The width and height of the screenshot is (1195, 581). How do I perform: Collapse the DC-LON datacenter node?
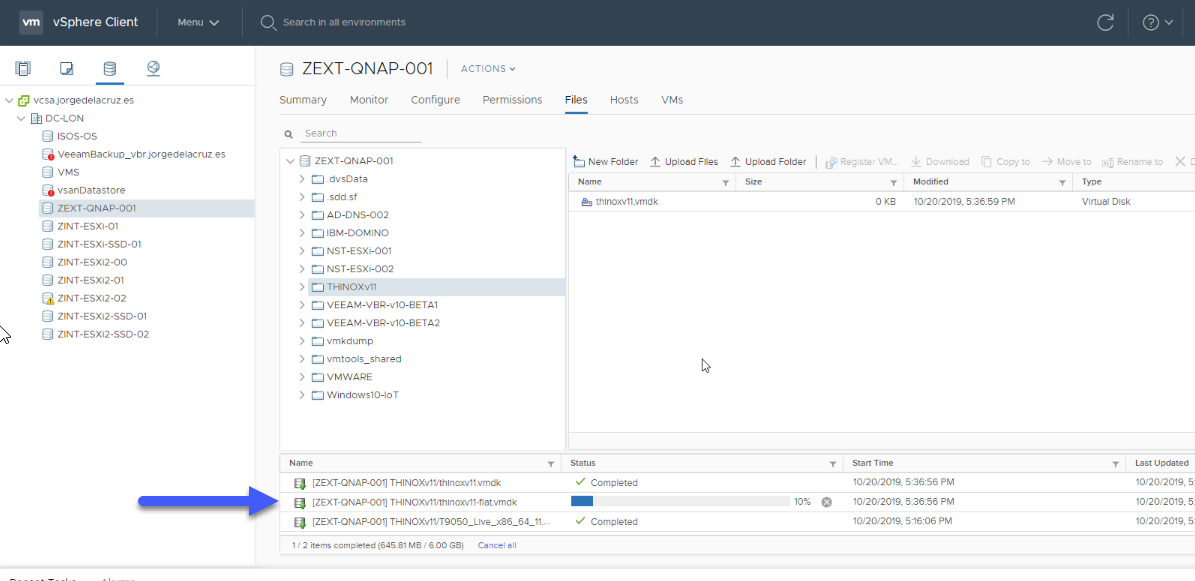coord(21,118)
